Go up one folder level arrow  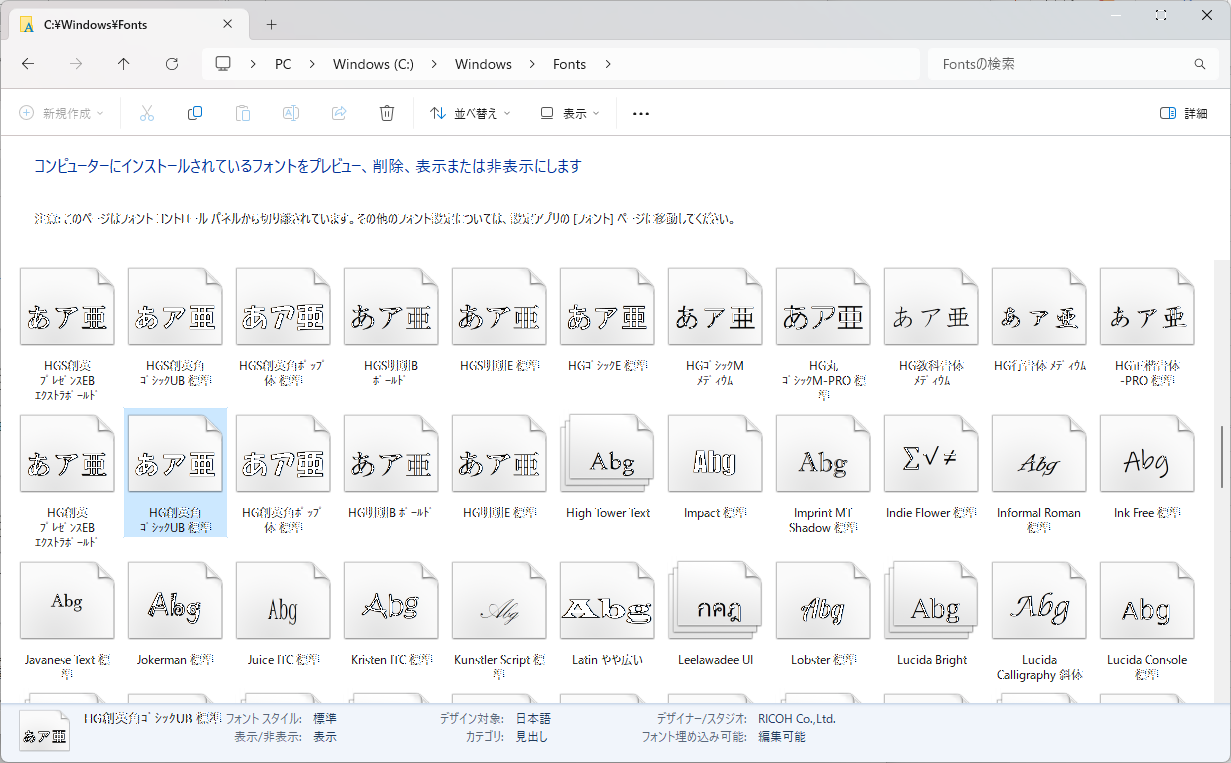[124, 64]
